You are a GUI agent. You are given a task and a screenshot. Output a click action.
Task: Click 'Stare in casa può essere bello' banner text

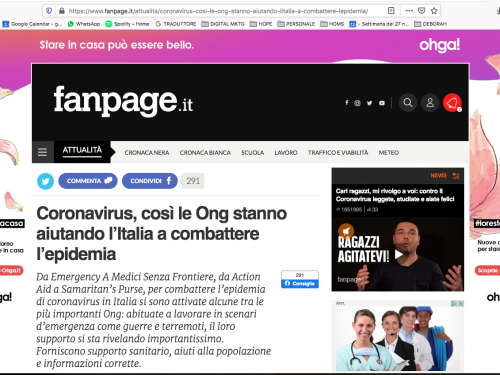117,45
